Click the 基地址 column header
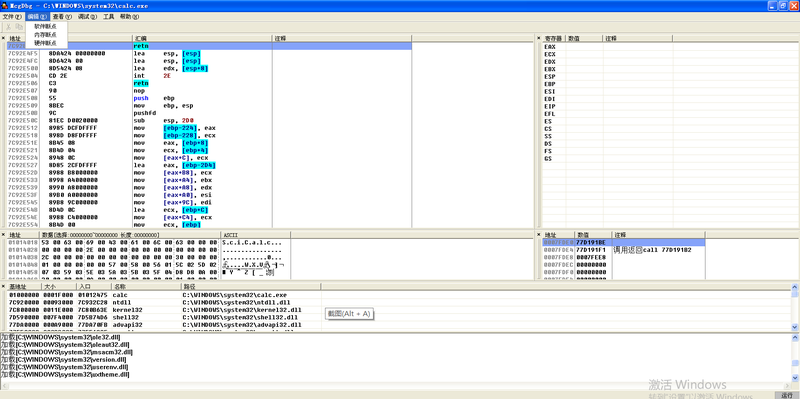The height and width of the screenshot is (399, 800). (24, 287)
